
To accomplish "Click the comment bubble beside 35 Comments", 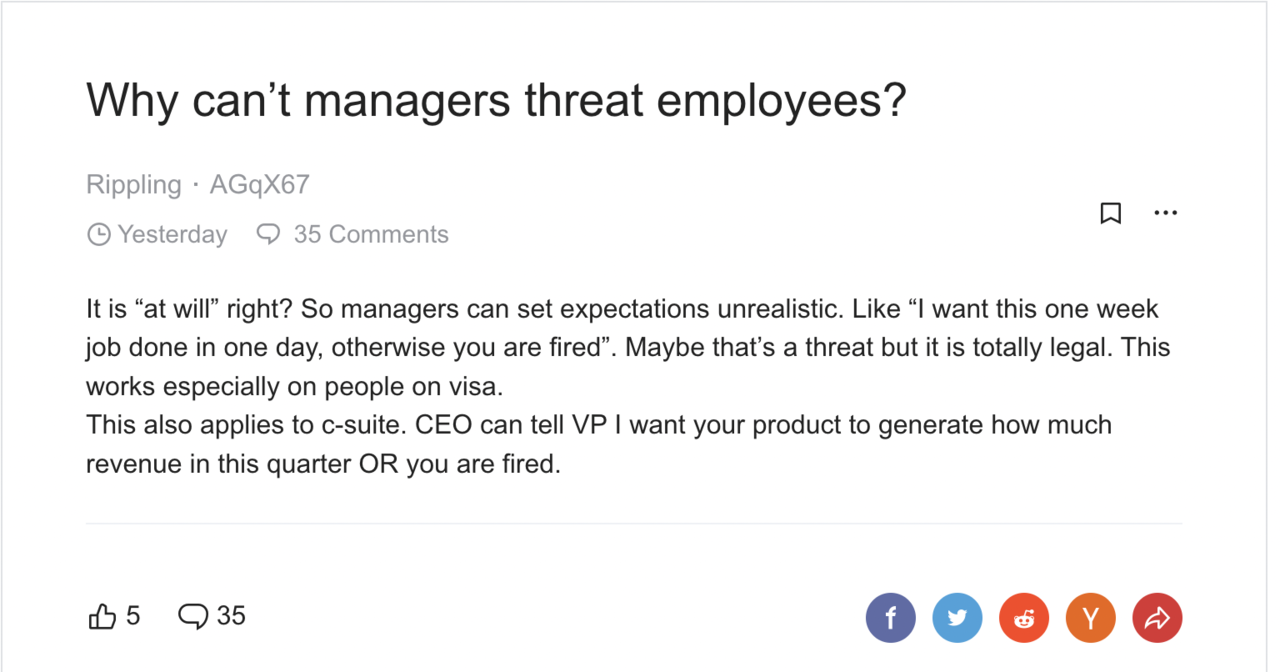I will click(268, 235).
